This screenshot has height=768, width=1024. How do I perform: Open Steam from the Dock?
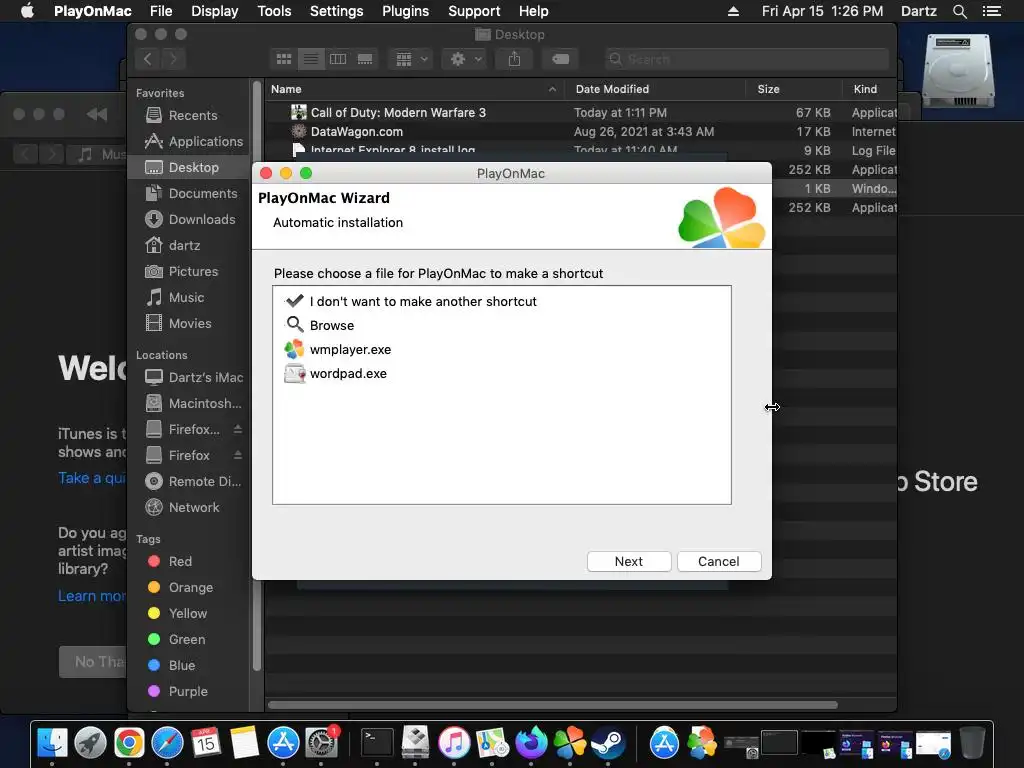coord(608,743)
